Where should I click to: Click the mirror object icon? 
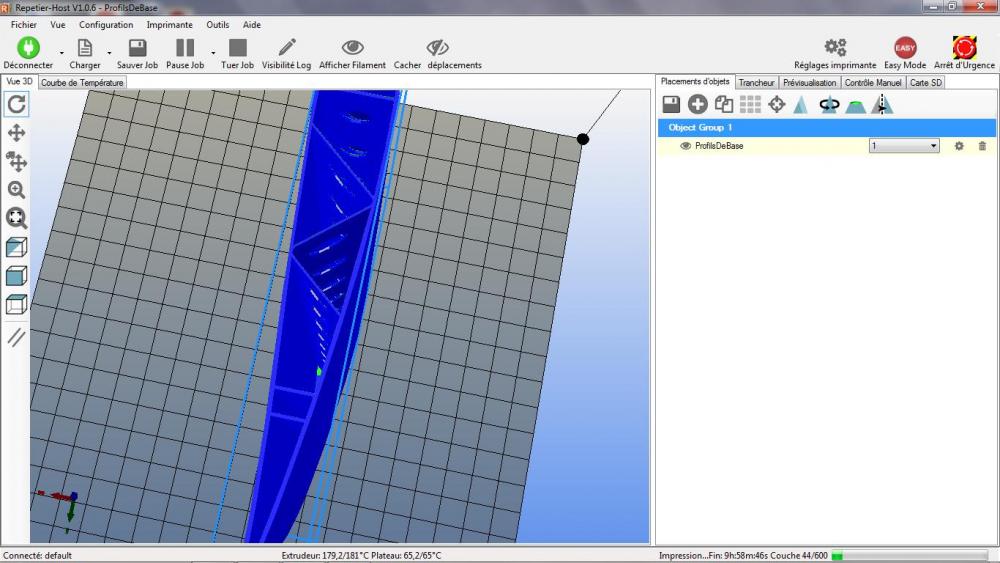point(882,105)
